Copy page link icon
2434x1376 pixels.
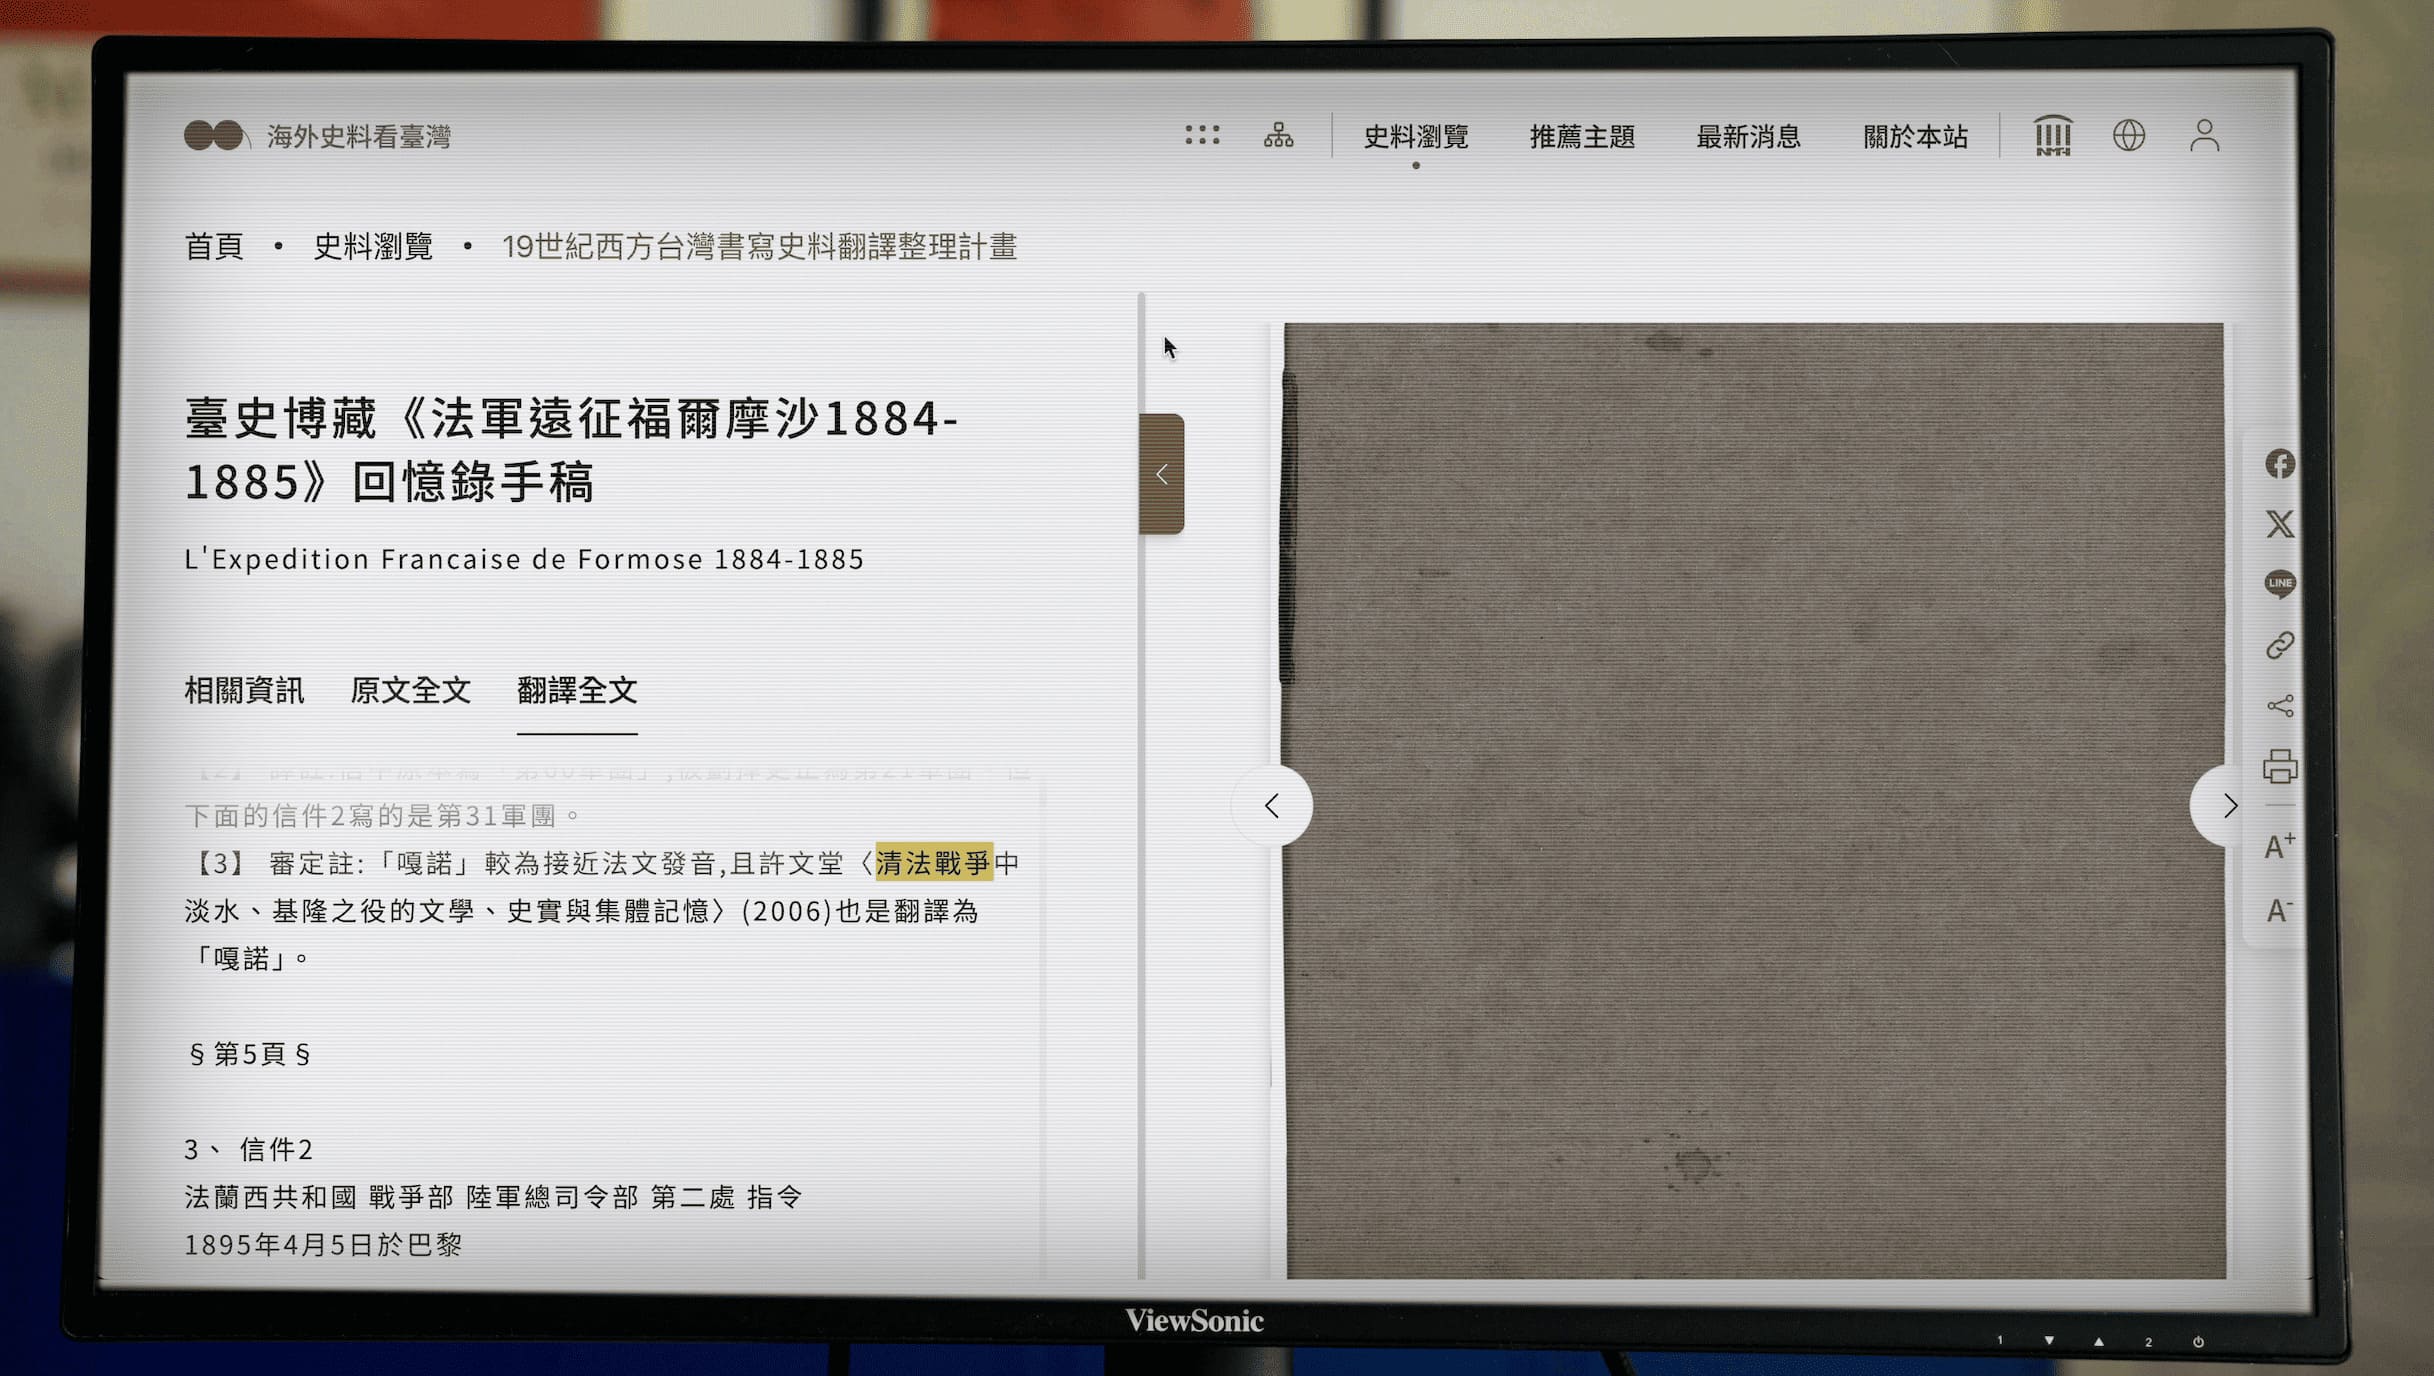(x=2279, y=645)
